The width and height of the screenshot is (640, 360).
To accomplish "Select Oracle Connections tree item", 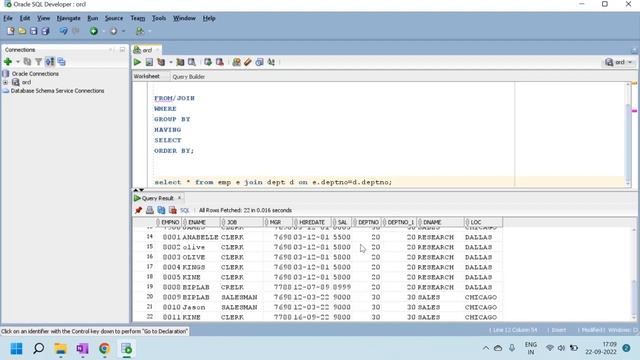I will 35,74.
